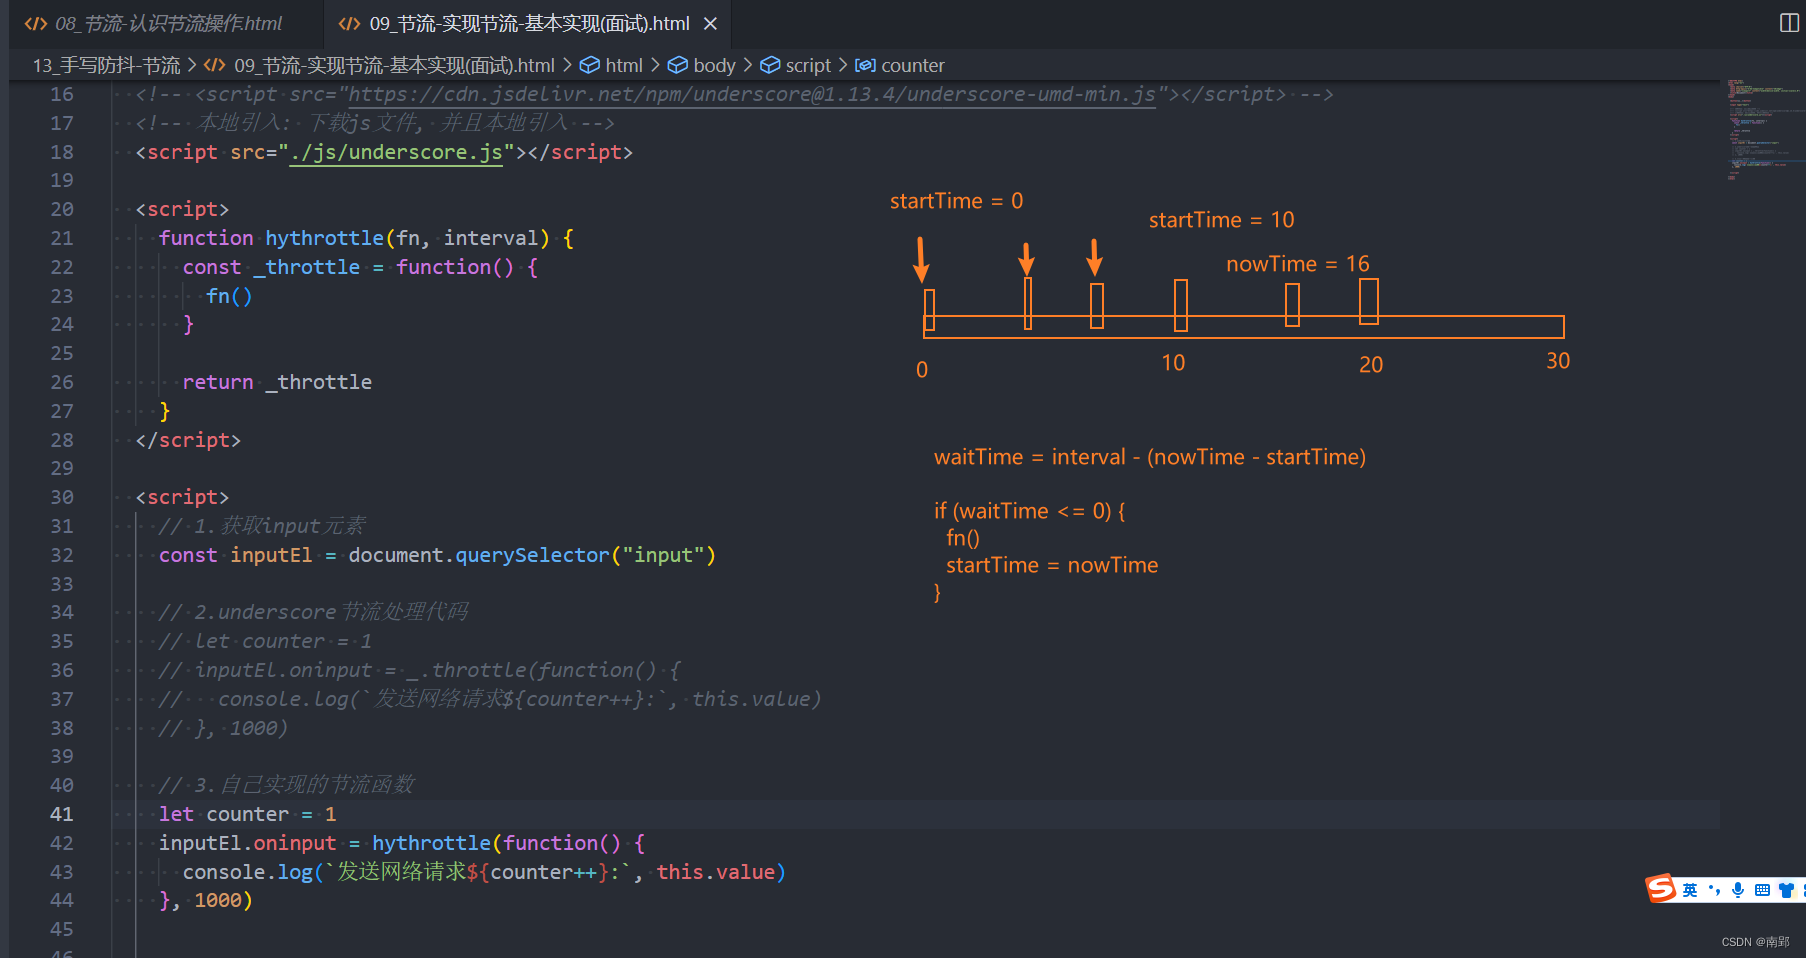
Task: Click the this keyword on line 43
Action: (x=680, y=872)
